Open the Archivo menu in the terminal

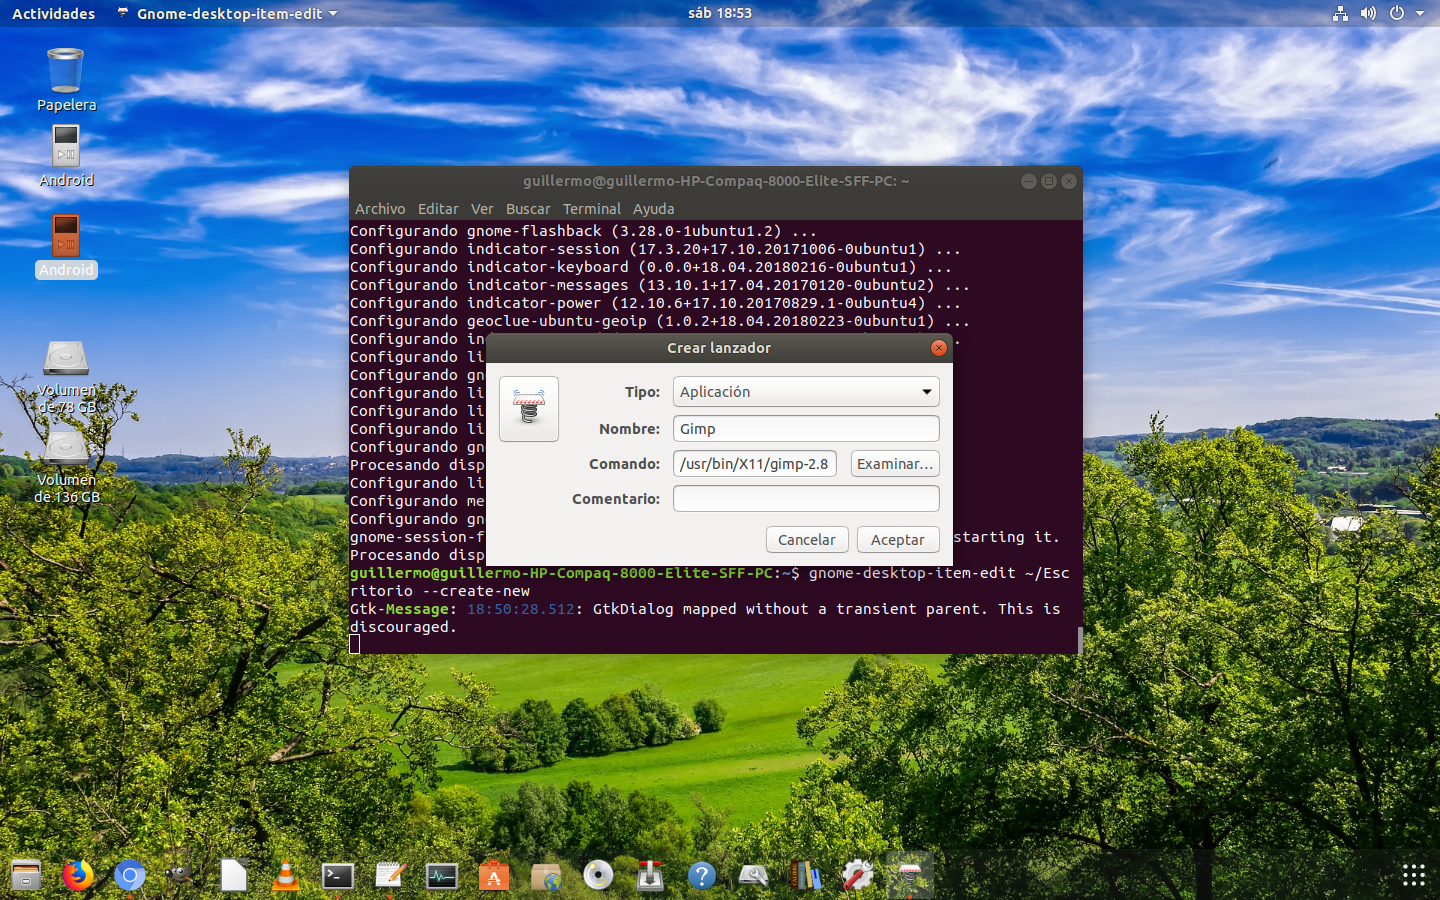pos(380,209)
